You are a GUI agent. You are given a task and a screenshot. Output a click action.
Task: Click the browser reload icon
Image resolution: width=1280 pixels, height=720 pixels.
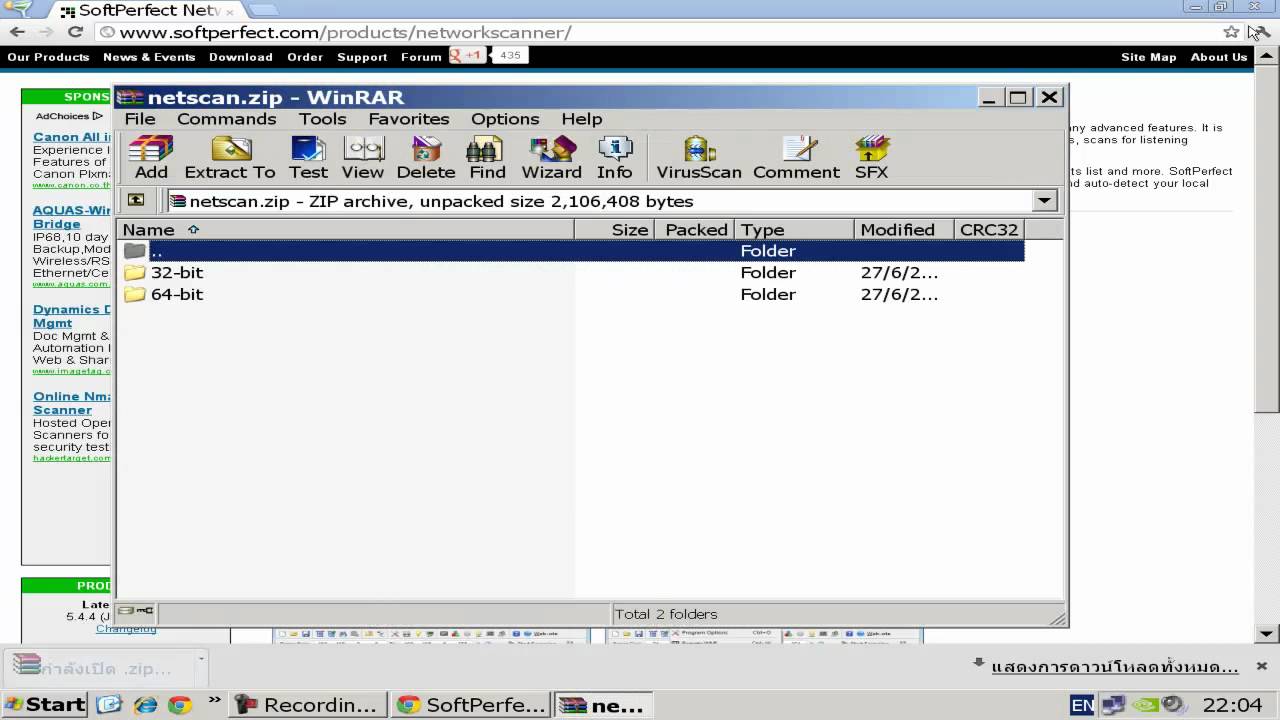[x=75, y=32]
